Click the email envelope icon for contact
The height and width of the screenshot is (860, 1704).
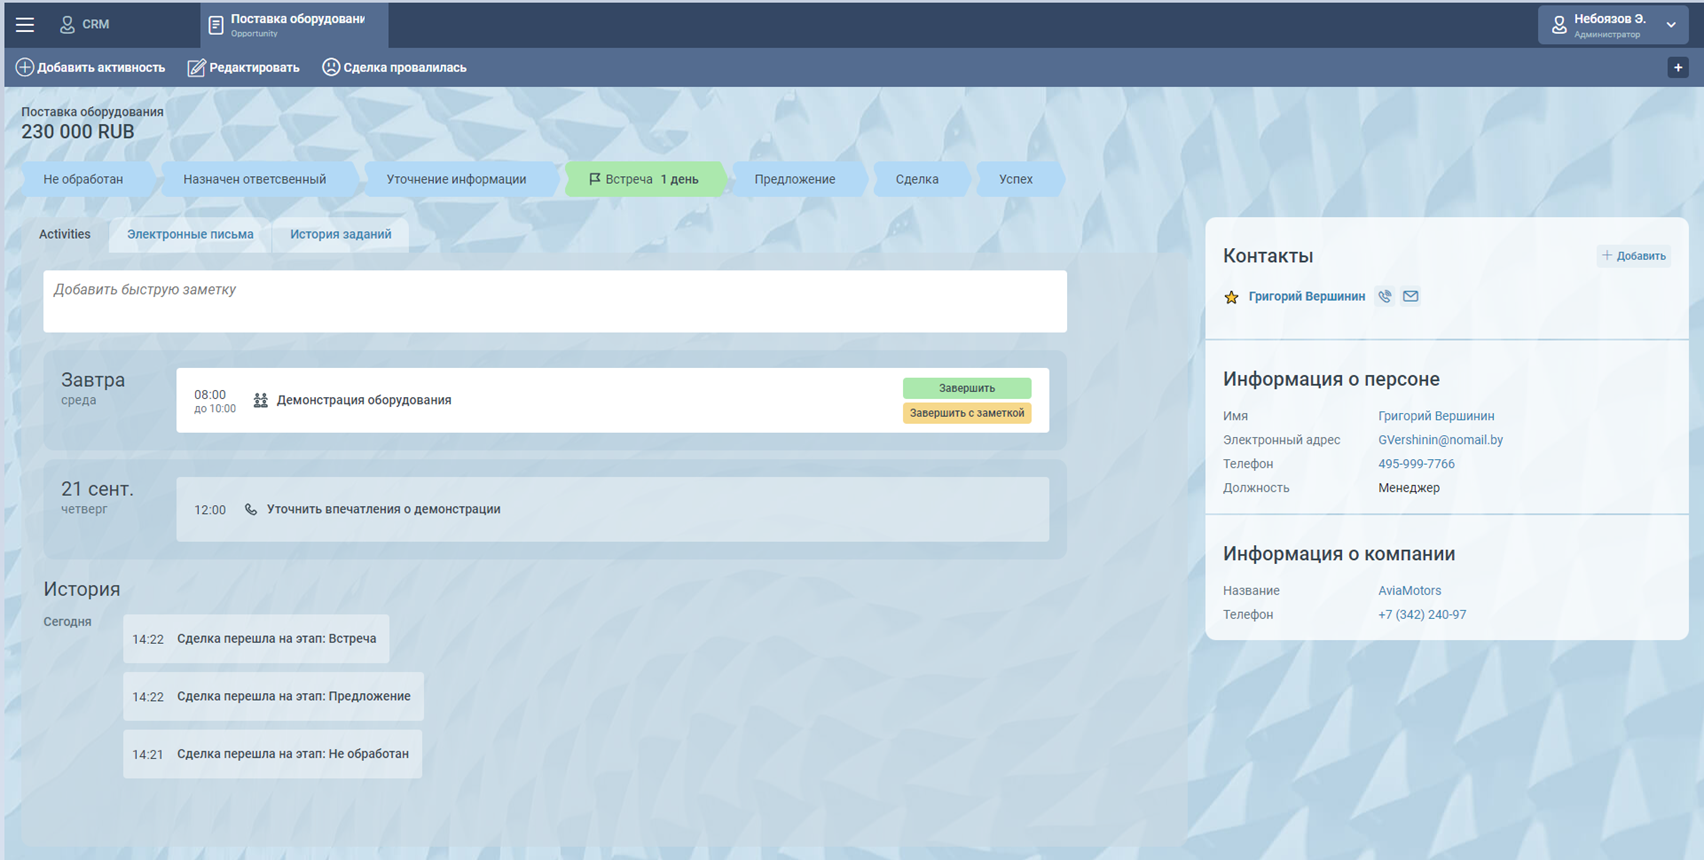pyautogui.click(x=1410, y=296)
